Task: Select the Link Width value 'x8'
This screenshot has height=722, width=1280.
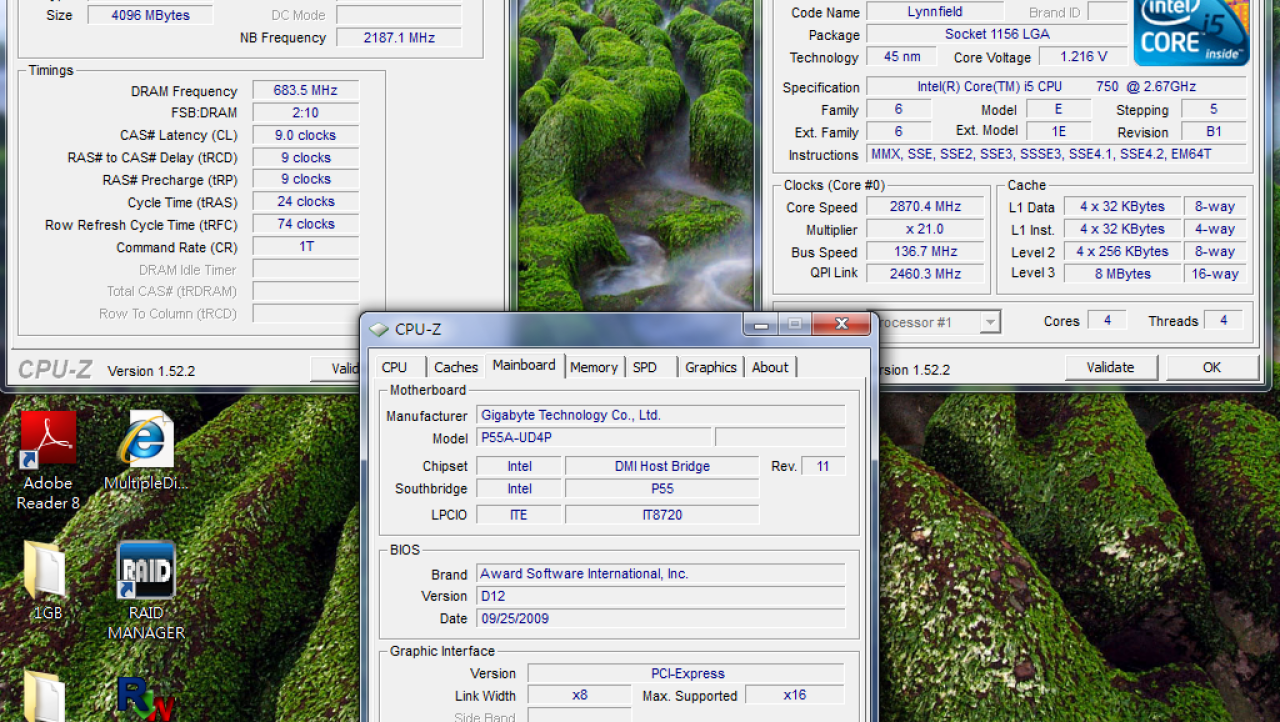Action: pos(580,695)
